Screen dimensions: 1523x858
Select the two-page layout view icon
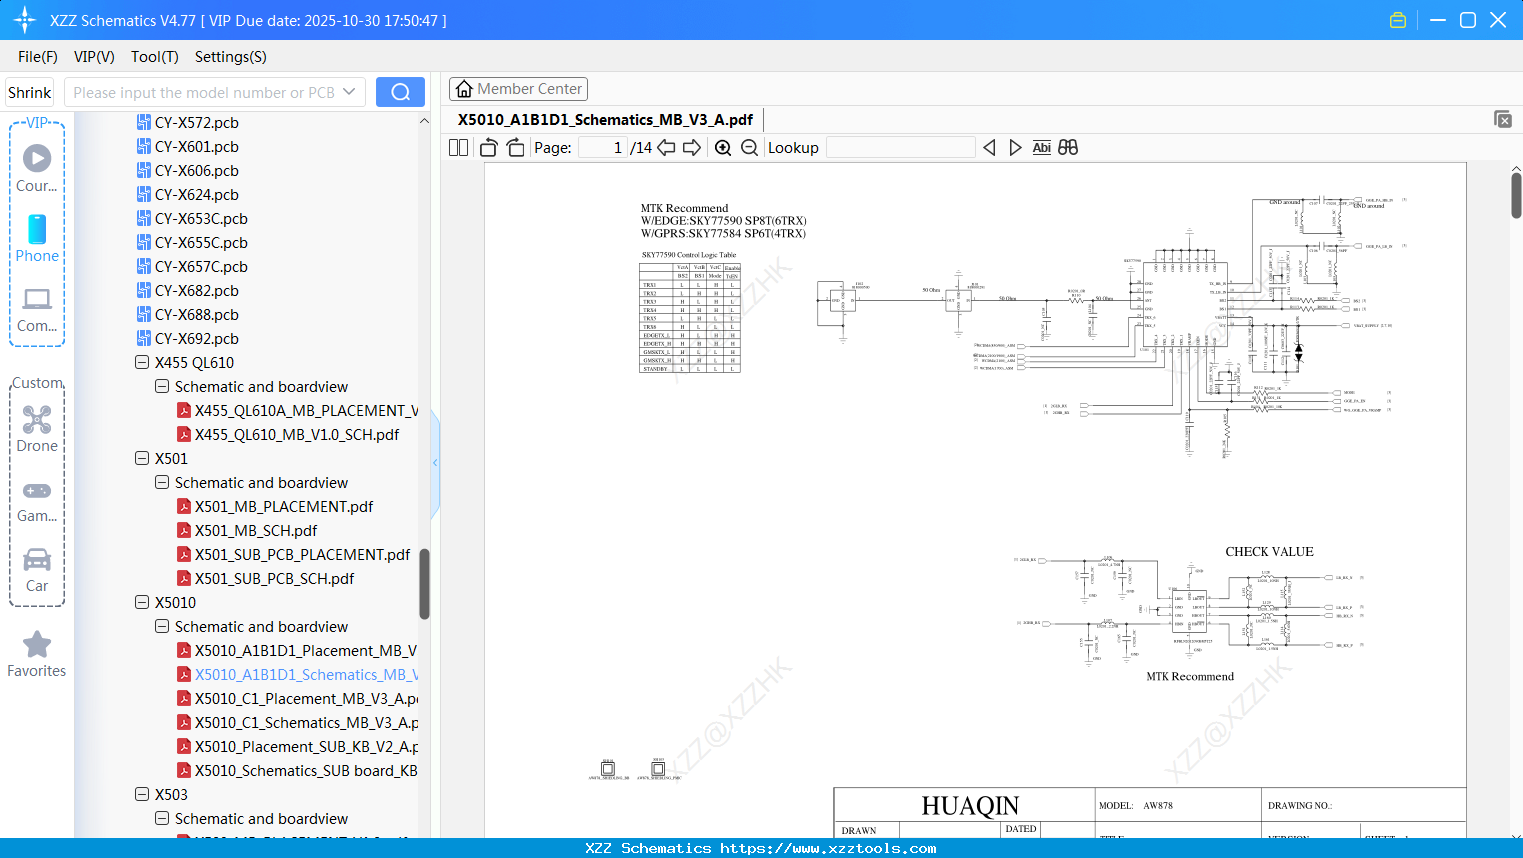click(457, 147)
